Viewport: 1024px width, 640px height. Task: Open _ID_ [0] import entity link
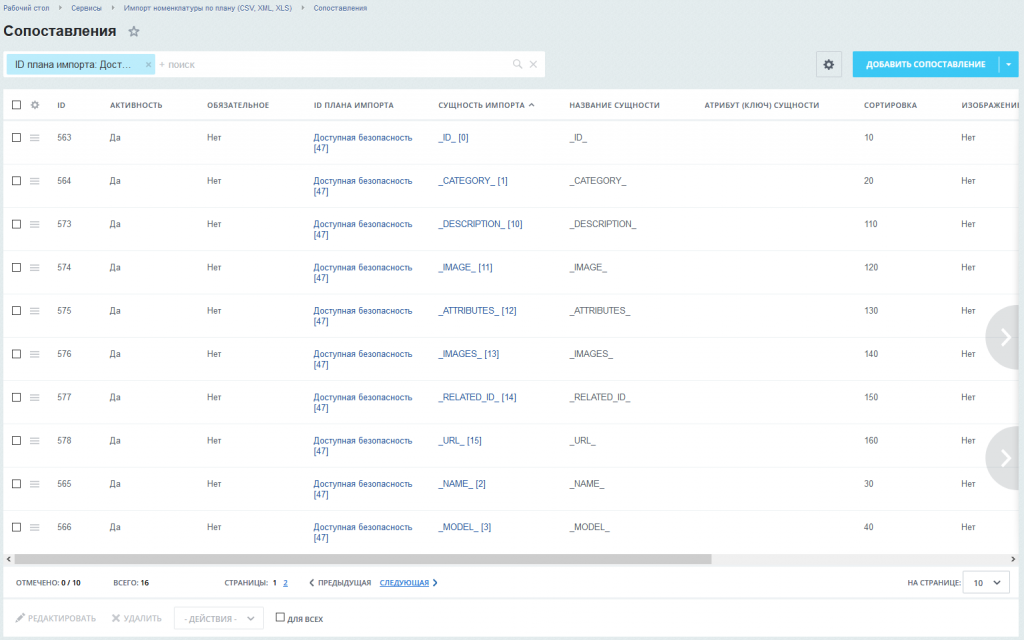[x=453, y=138]
